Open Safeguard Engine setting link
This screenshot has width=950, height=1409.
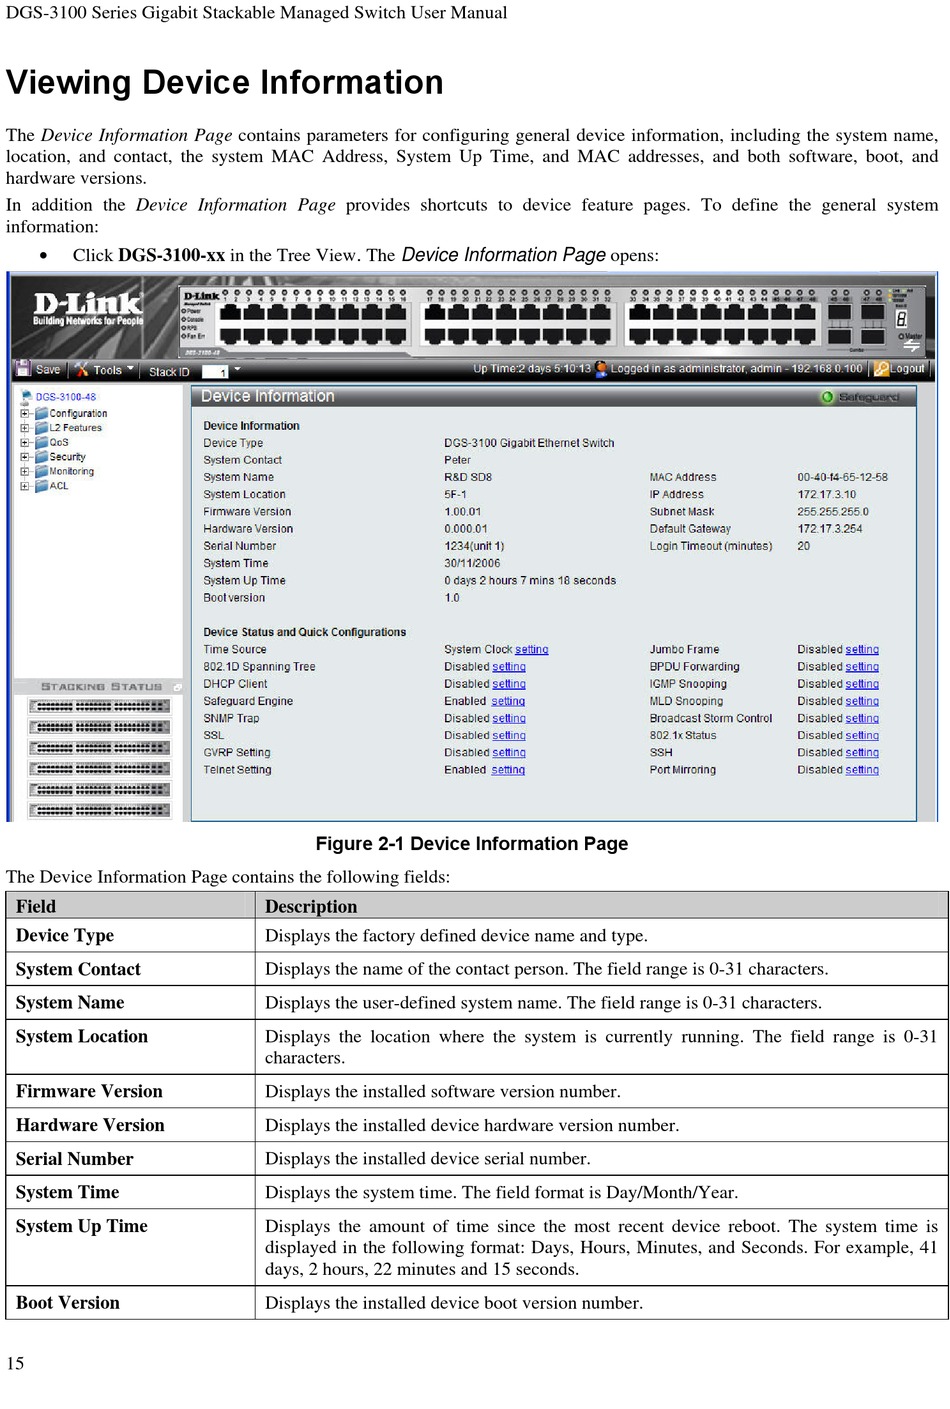[x=508, y=701]
